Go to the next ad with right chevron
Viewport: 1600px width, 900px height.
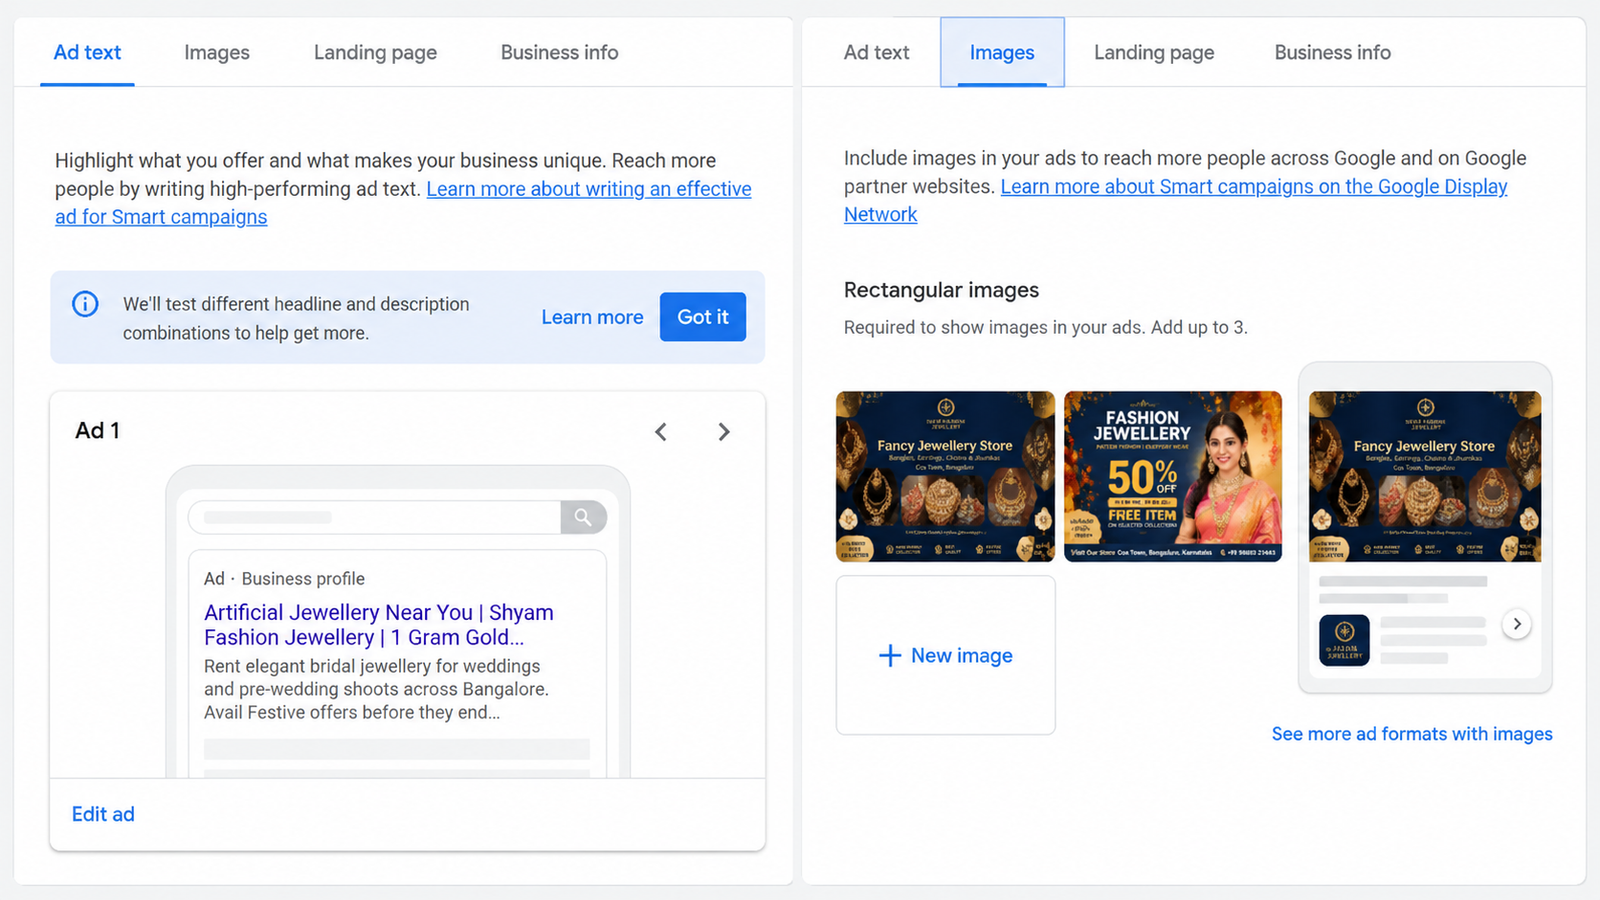[724, 432]
